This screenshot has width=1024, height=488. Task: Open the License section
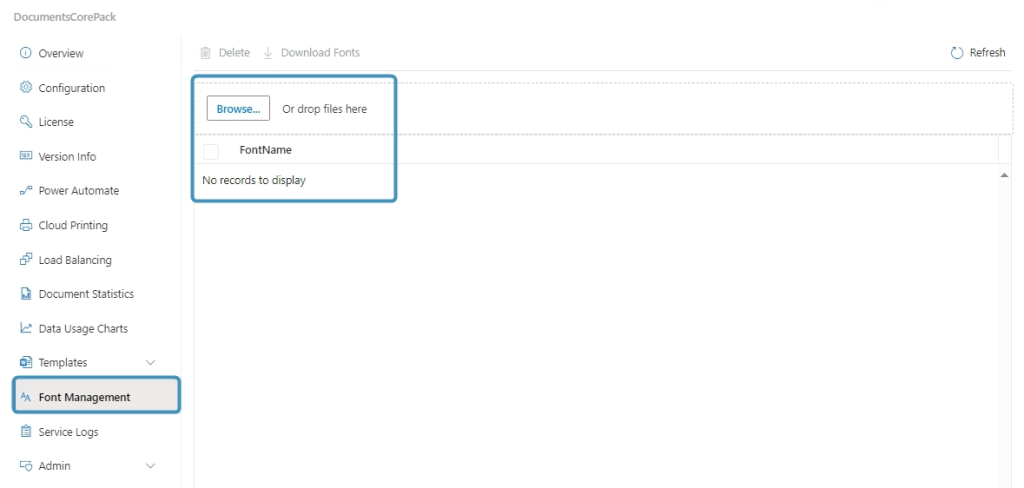pos(56,122)
